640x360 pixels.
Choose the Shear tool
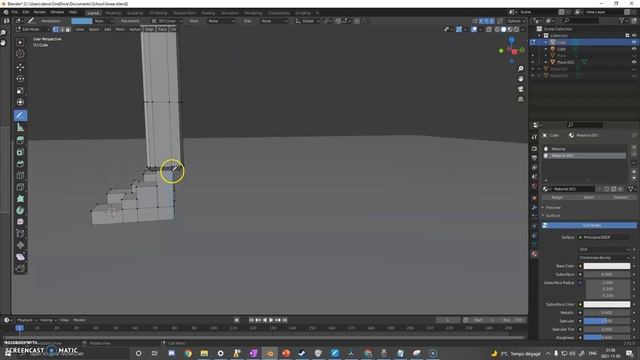pyautogui.click(x=20, y=257)
